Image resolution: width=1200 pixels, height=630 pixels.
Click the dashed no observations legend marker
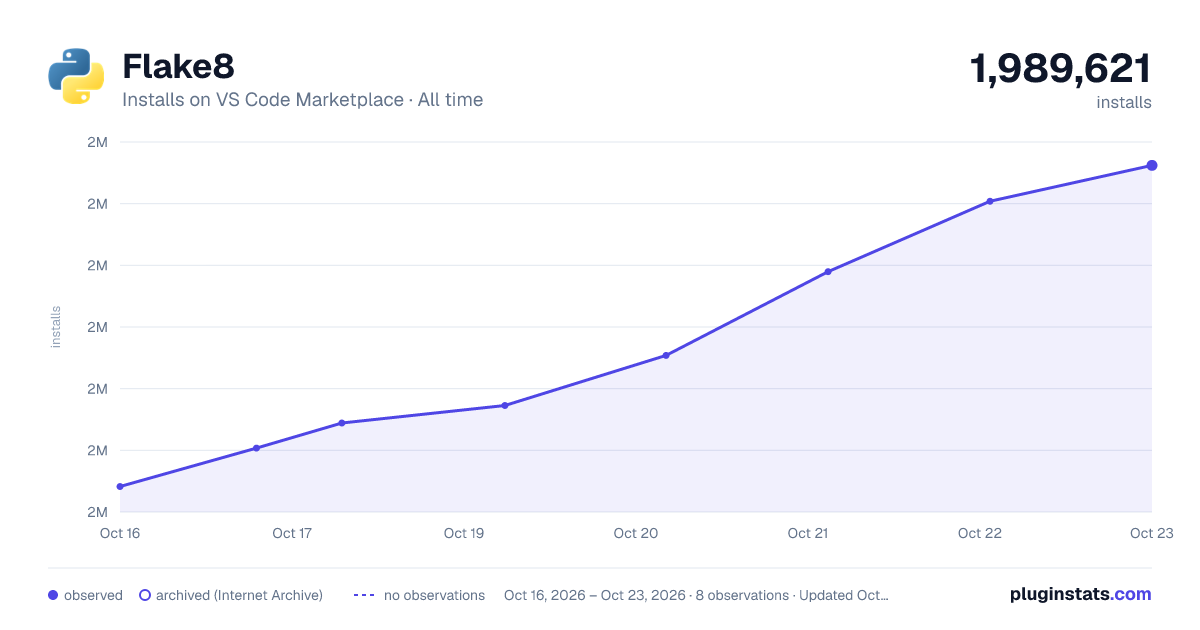coord(364,595)
